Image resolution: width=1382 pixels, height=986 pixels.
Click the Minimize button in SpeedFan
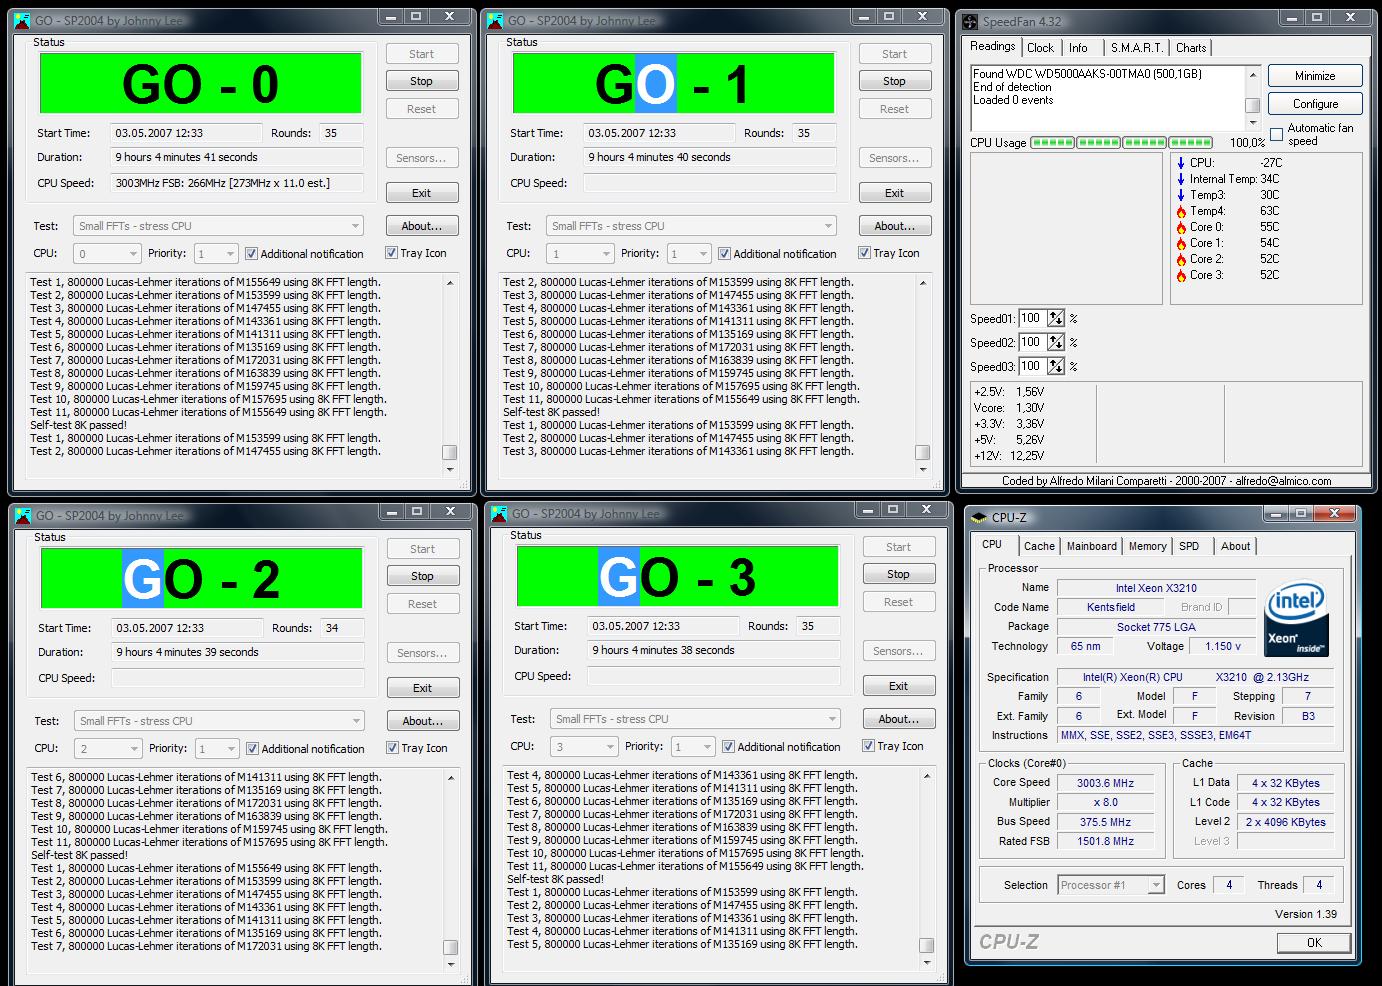(1315, 76)
